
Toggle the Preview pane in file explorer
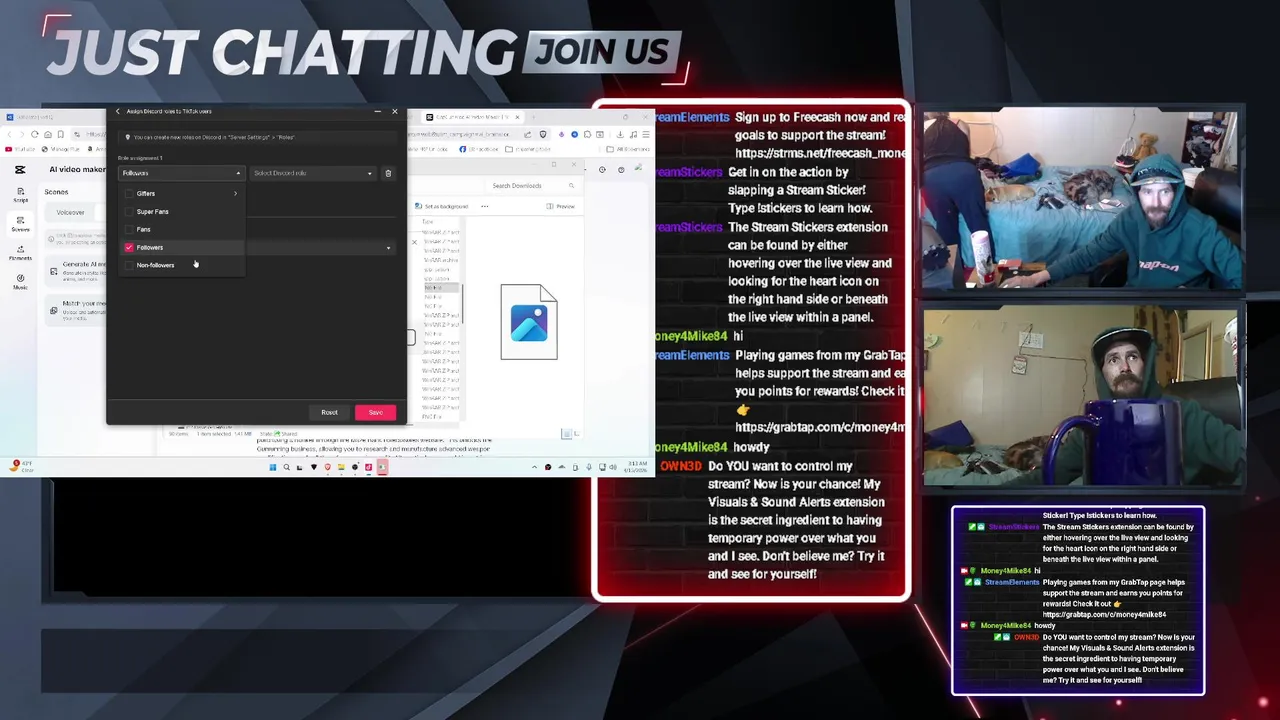[560, 206]
